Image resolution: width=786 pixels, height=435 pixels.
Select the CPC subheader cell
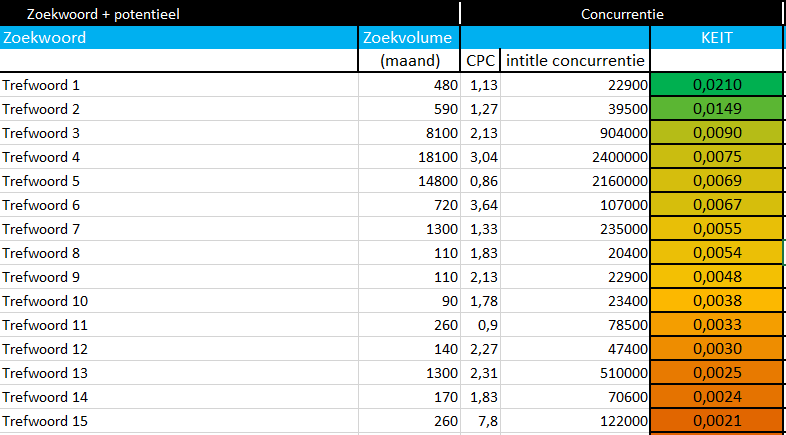(x=481, y=61)
